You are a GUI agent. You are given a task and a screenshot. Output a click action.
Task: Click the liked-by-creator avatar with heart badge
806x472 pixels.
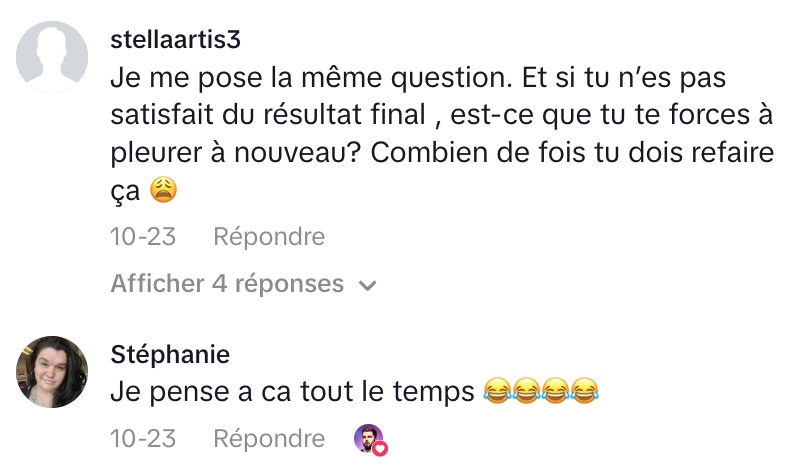click(x=369, y=439)
